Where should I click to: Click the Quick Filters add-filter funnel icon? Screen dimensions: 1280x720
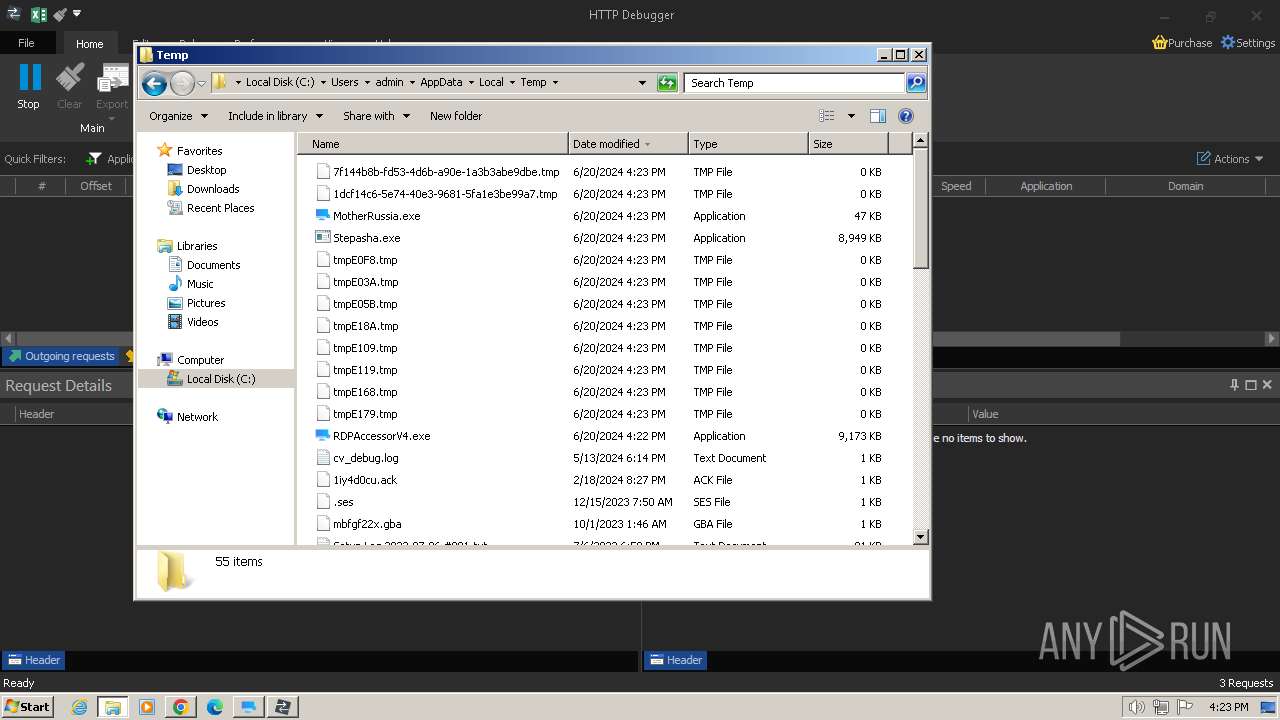point(94,159)
